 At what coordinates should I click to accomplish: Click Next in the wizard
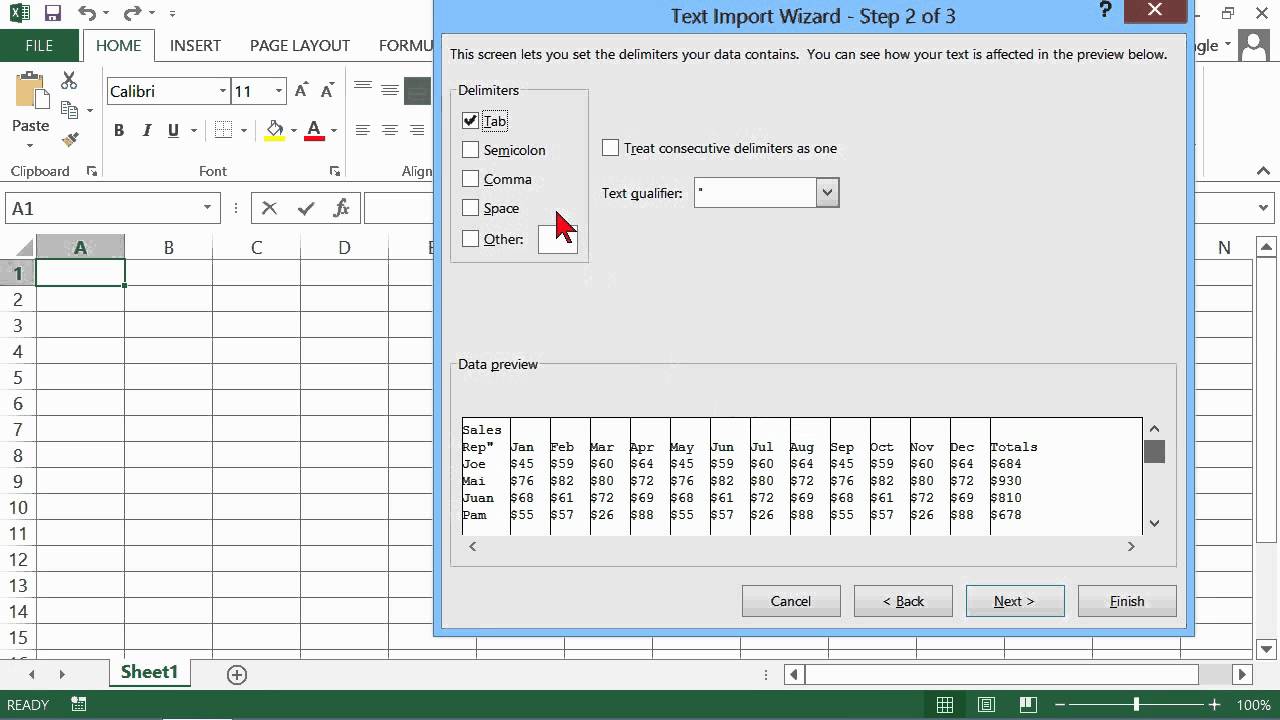click(x=1015, y=601)
